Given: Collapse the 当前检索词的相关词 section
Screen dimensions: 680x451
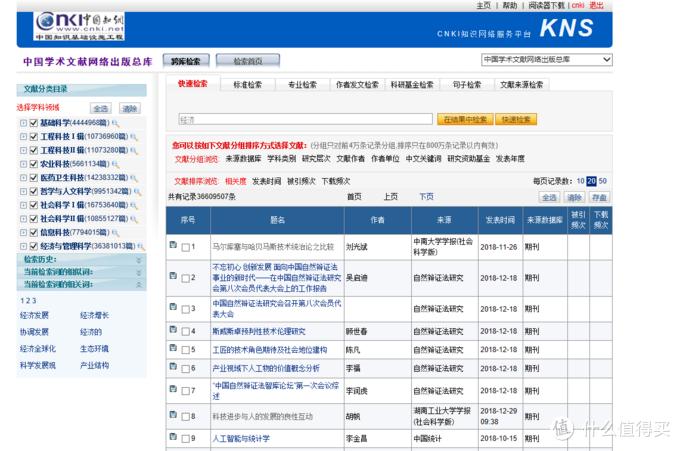Looking at the screenshot, I should point(139,284).
